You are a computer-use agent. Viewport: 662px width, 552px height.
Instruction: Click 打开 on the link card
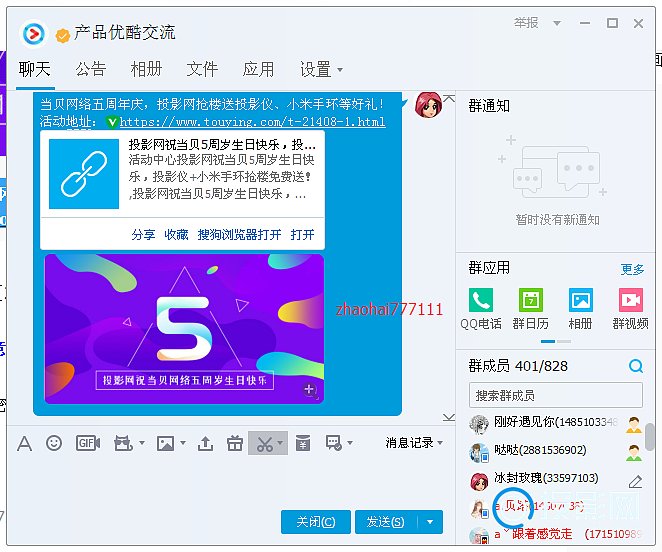pyautogui.click(x=302, y=234)
